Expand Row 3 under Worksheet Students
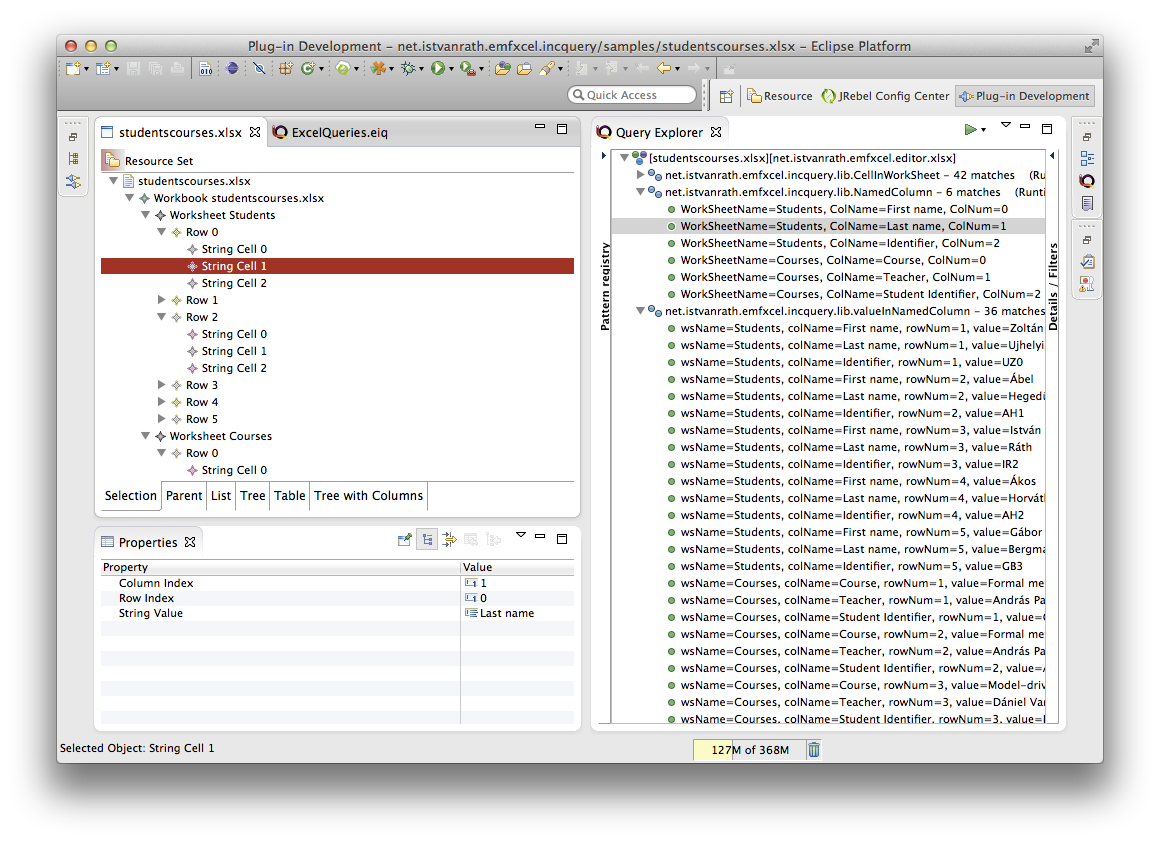Screen dimensions: 1160x842 pyautogui.click(x=162, y=385)
